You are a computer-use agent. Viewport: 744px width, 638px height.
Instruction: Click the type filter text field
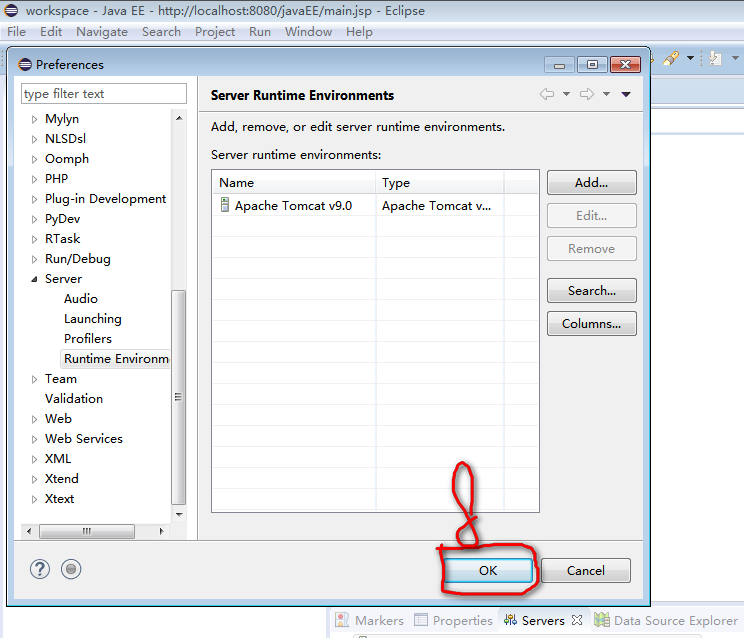[x=104, y=93]
